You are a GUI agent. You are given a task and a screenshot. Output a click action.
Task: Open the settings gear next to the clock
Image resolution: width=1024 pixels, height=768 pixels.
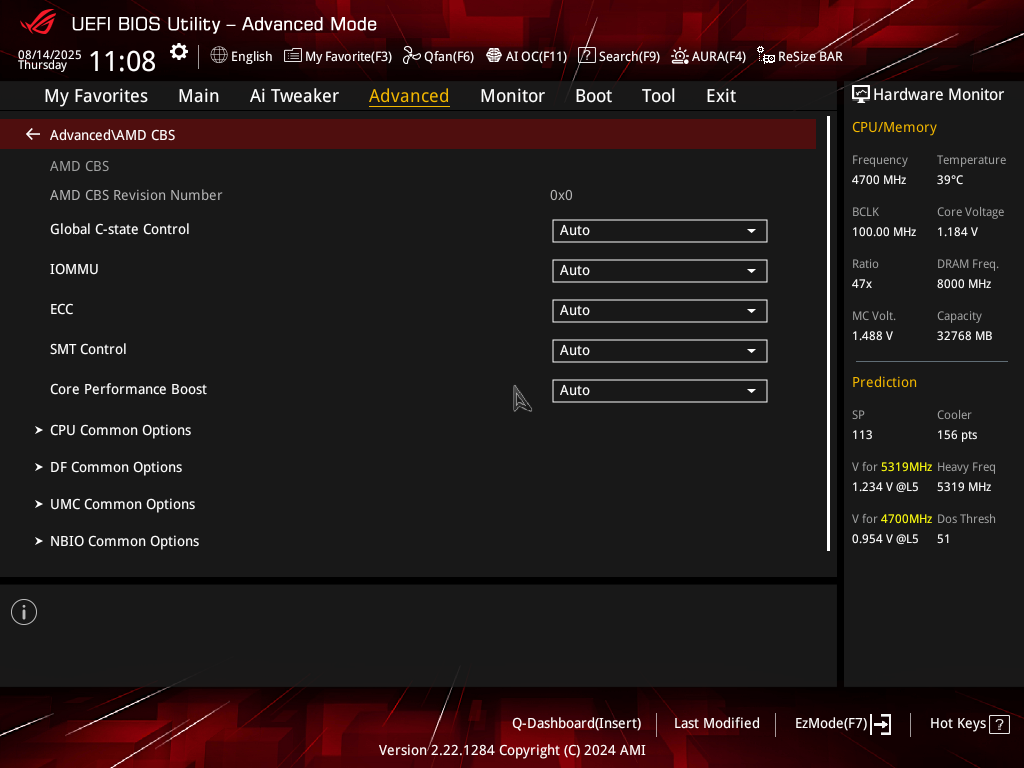pos(179,52)
